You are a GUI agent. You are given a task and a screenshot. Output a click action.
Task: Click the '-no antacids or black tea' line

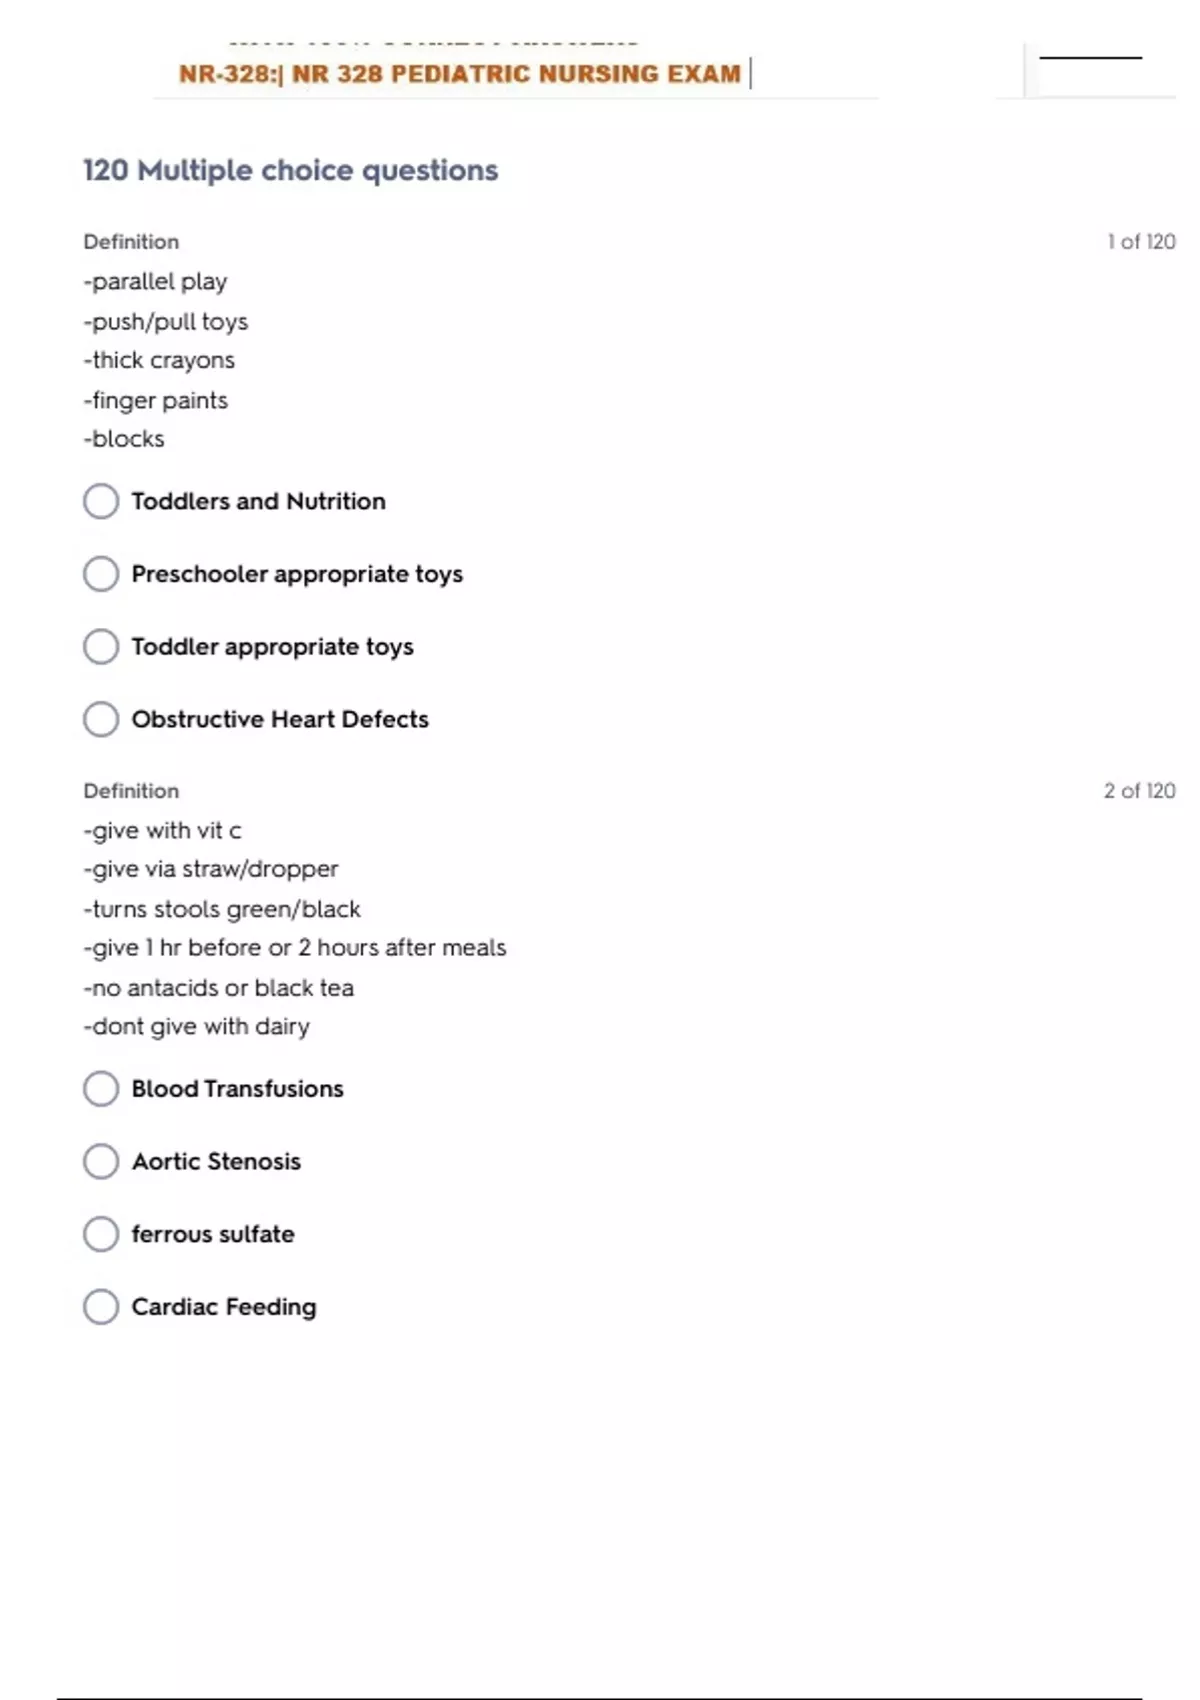[x=219, y=988]
